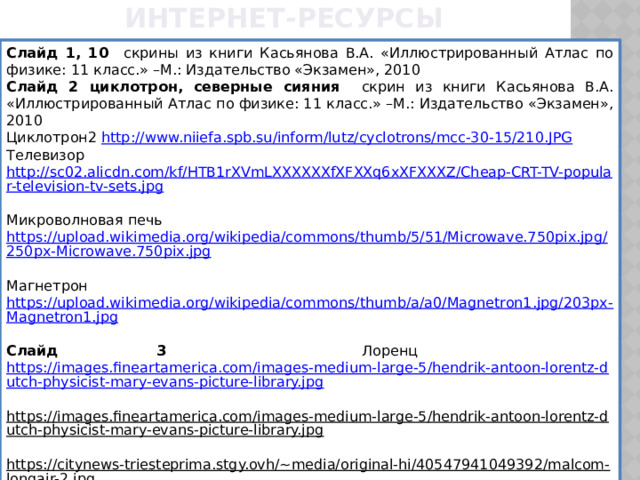
Task: Click the slide title ИНТЕРНЕТ-РЕСУРСЫ
Action: pyautogui.click(x=284, y=18)
